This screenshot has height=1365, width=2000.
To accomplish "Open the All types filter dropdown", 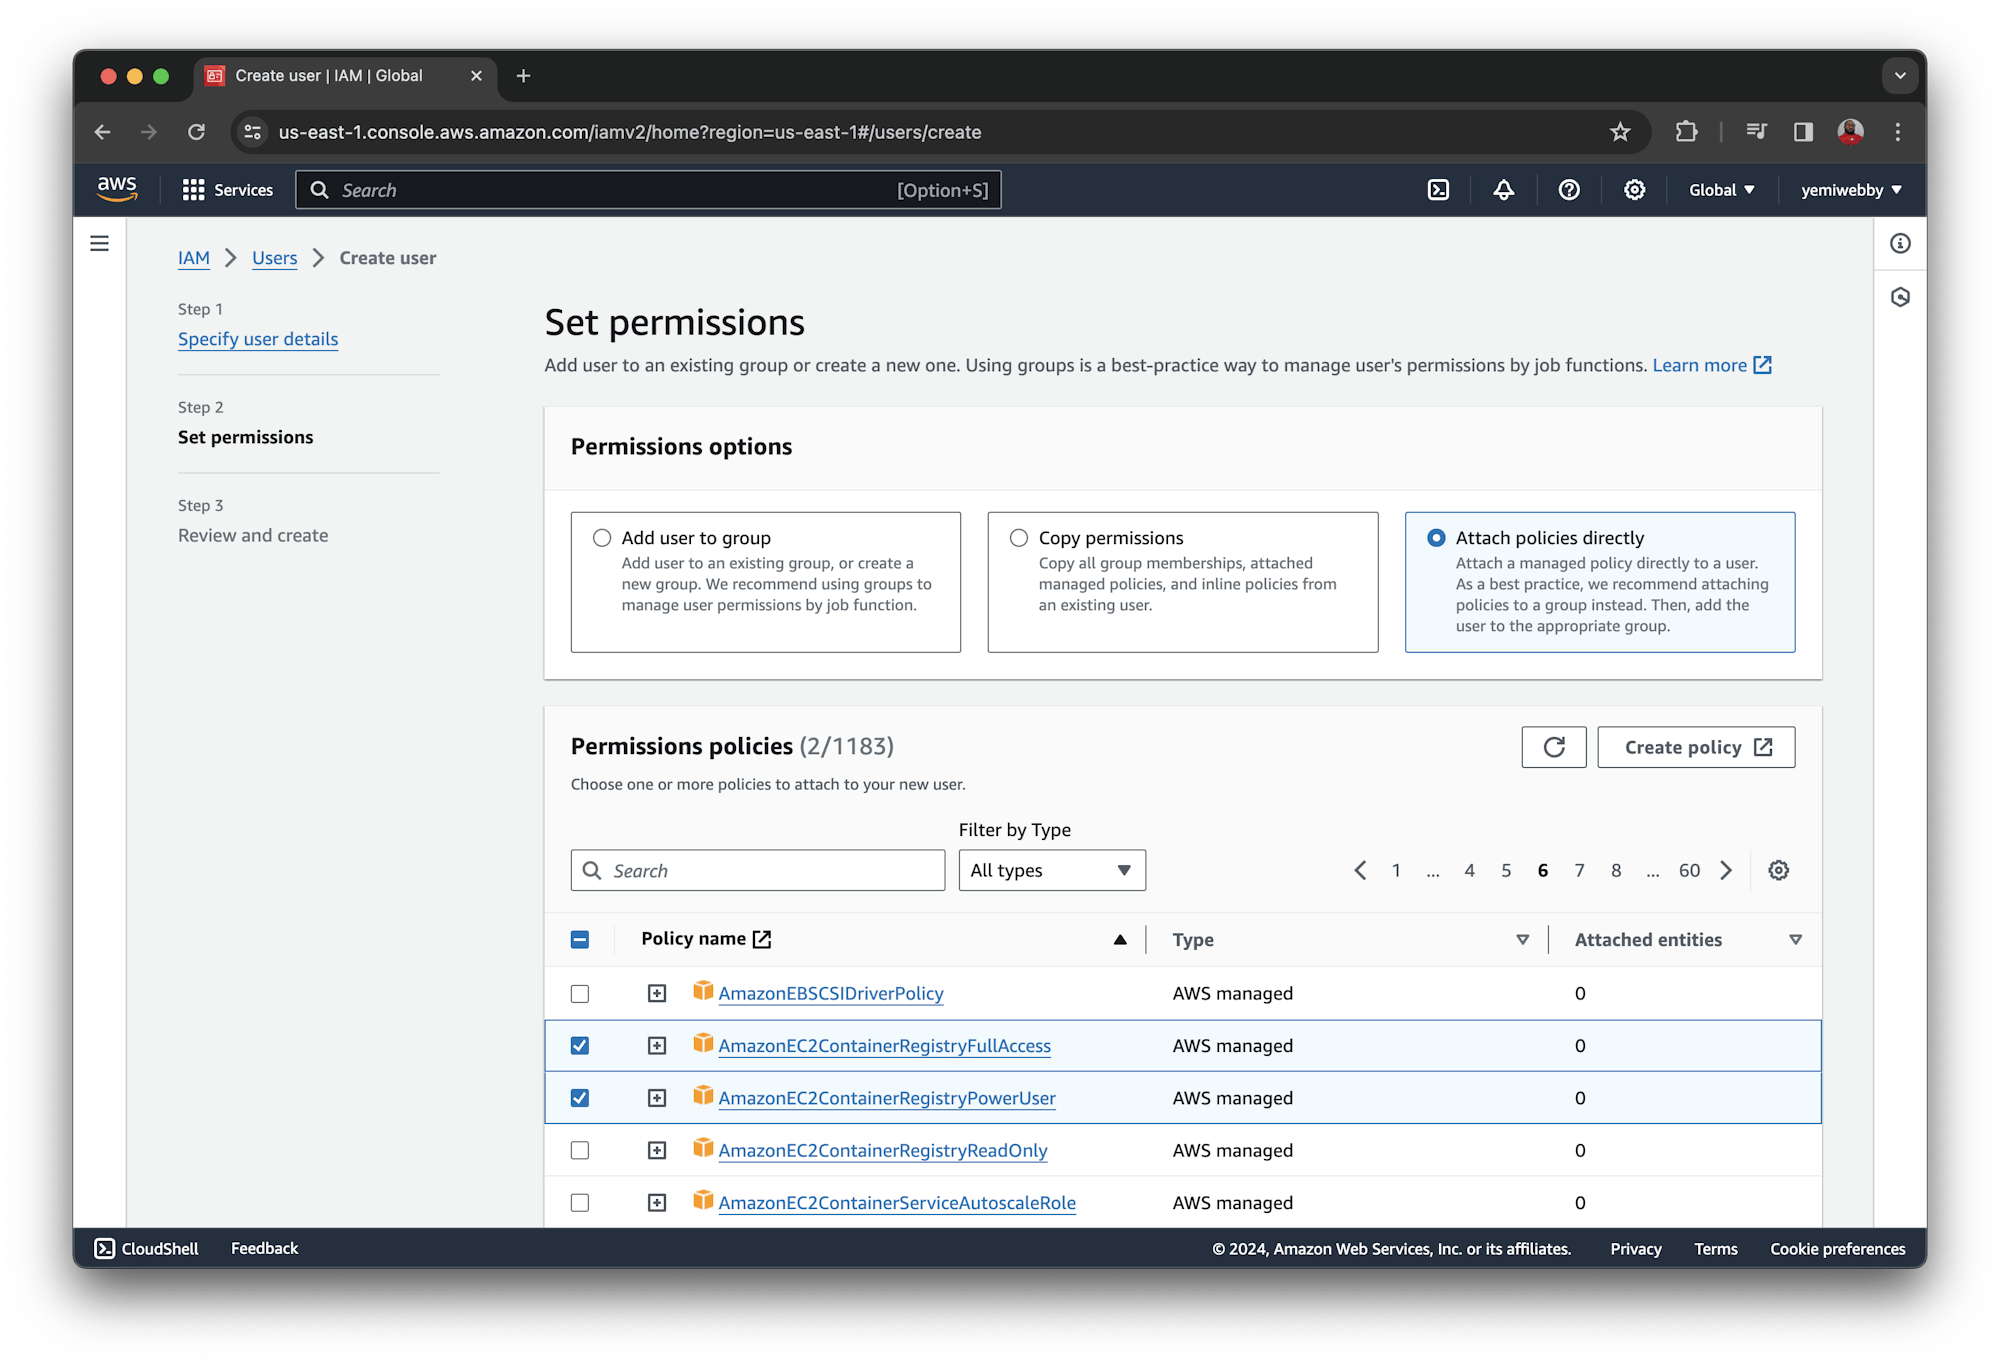I will click(1051, 870).
